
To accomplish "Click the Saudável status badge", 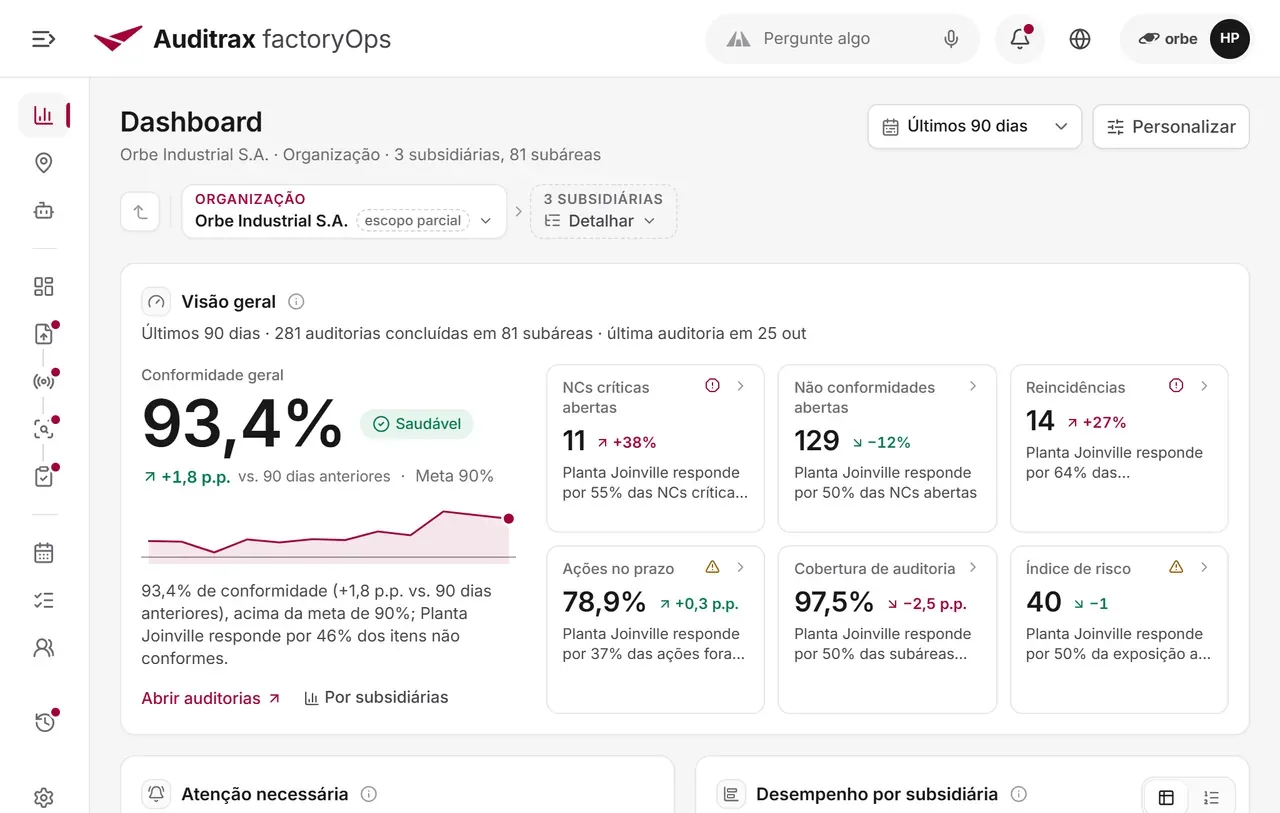I will tap(417, 424).
